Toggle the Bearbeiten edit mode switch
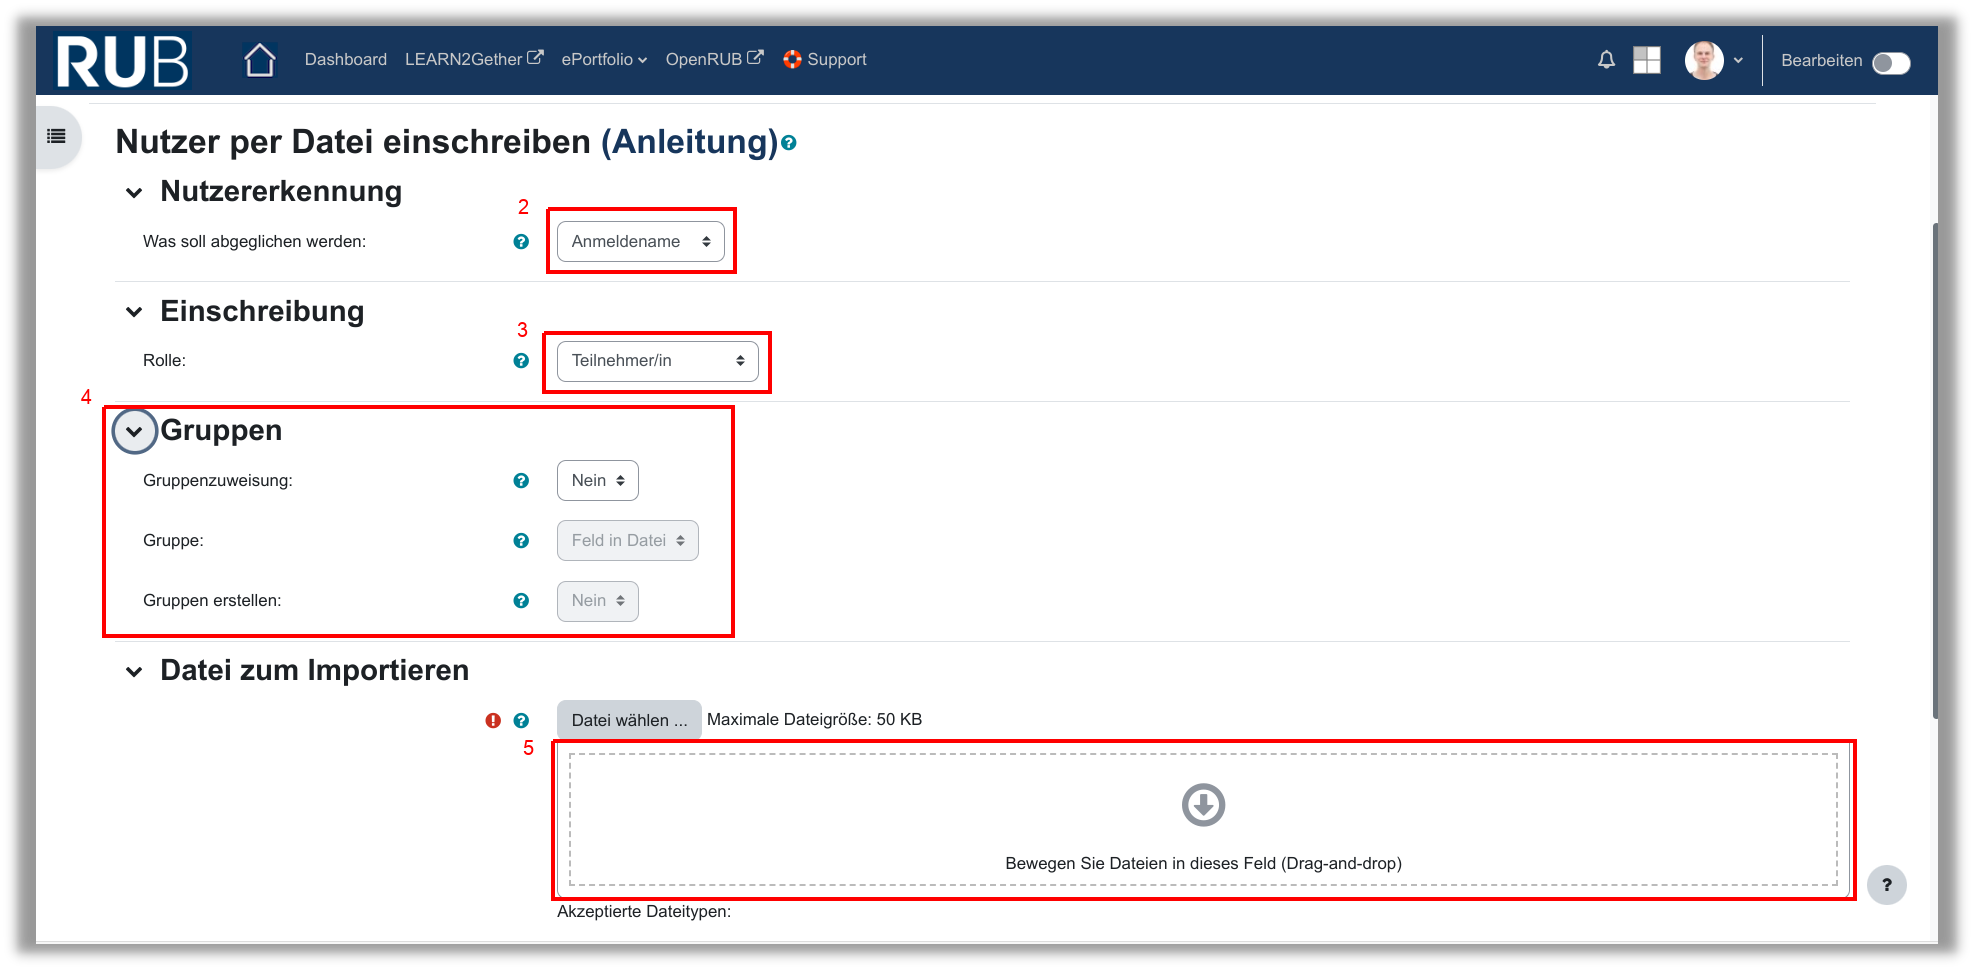The image size is (1974, 971). pyautogui.click(x=1890, y=62)
